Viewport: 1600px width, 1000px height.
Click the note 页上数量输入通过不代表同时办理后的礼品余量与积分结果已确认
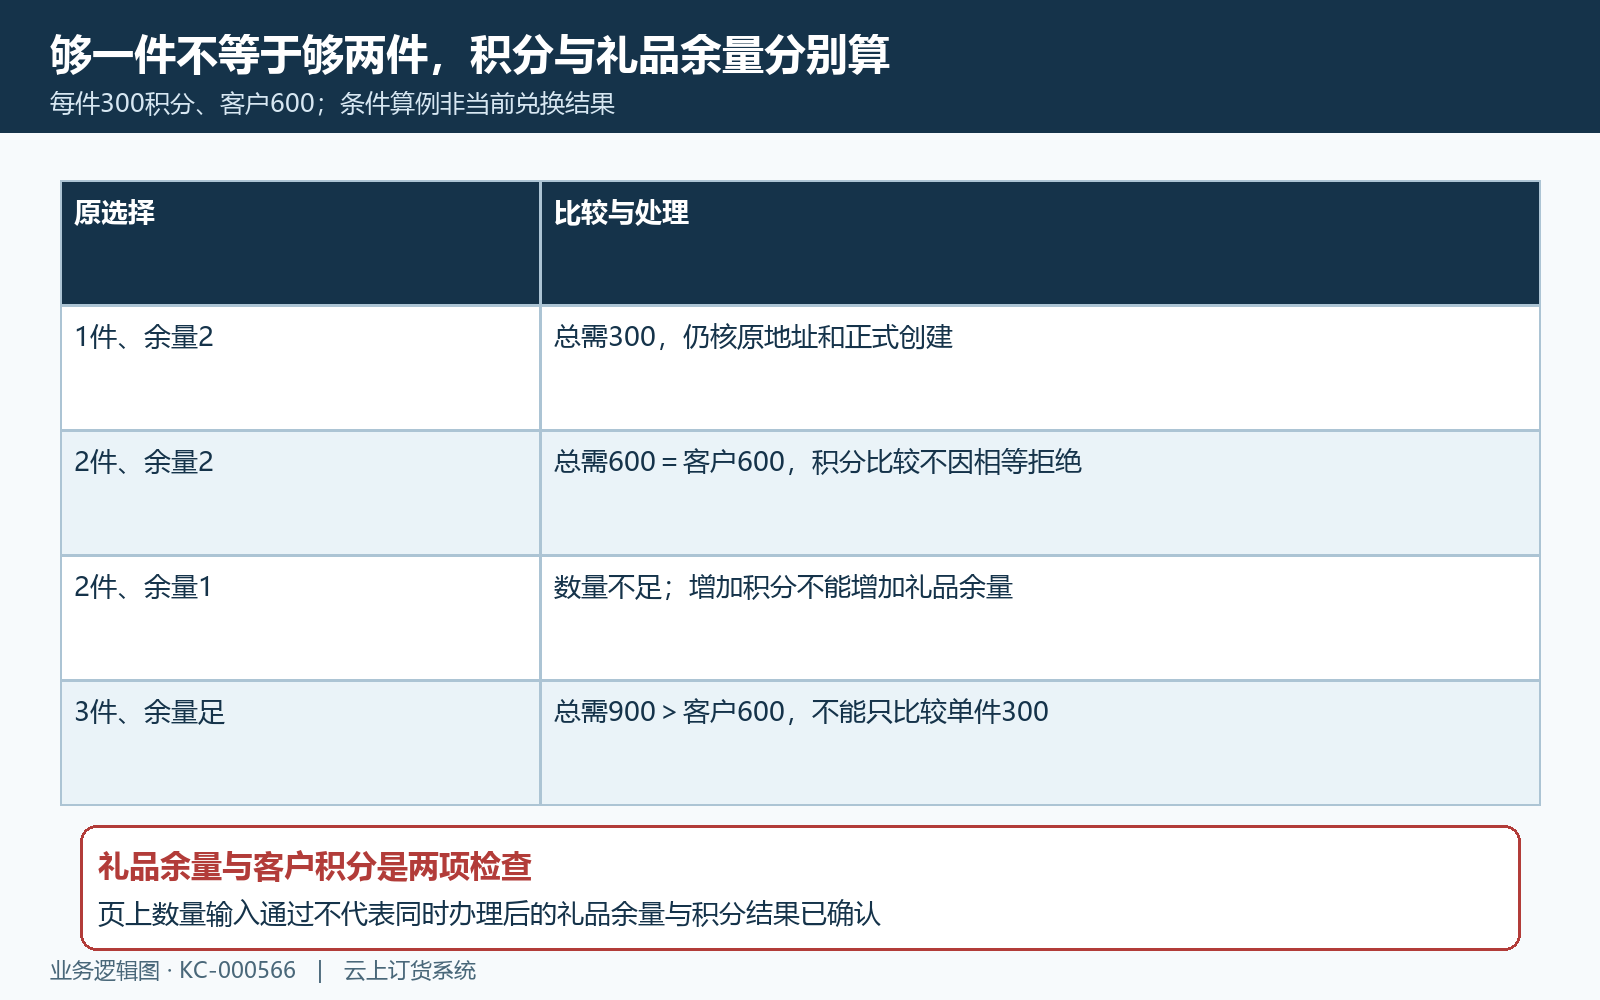489,914
